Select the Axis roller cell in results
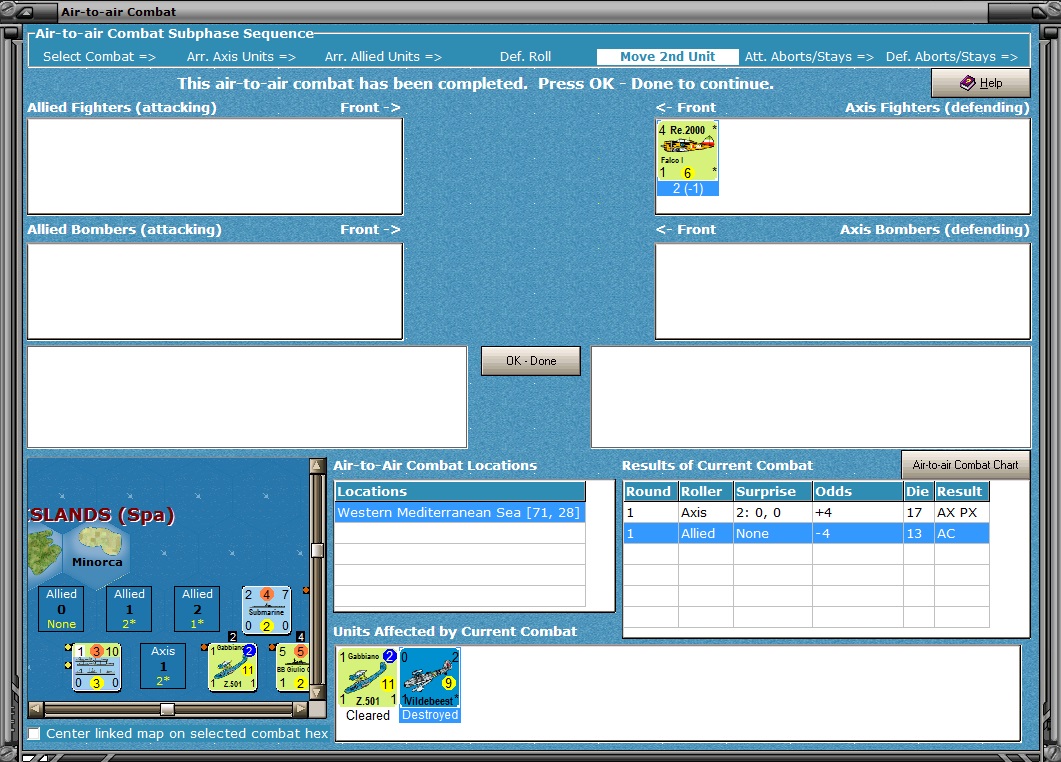The image size is (1061, 762). point(706,512)
